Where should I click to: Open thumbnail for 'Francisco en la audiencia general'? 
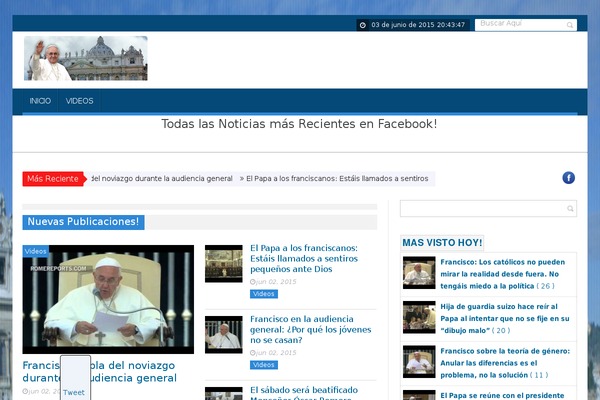(x=223, y=334)
